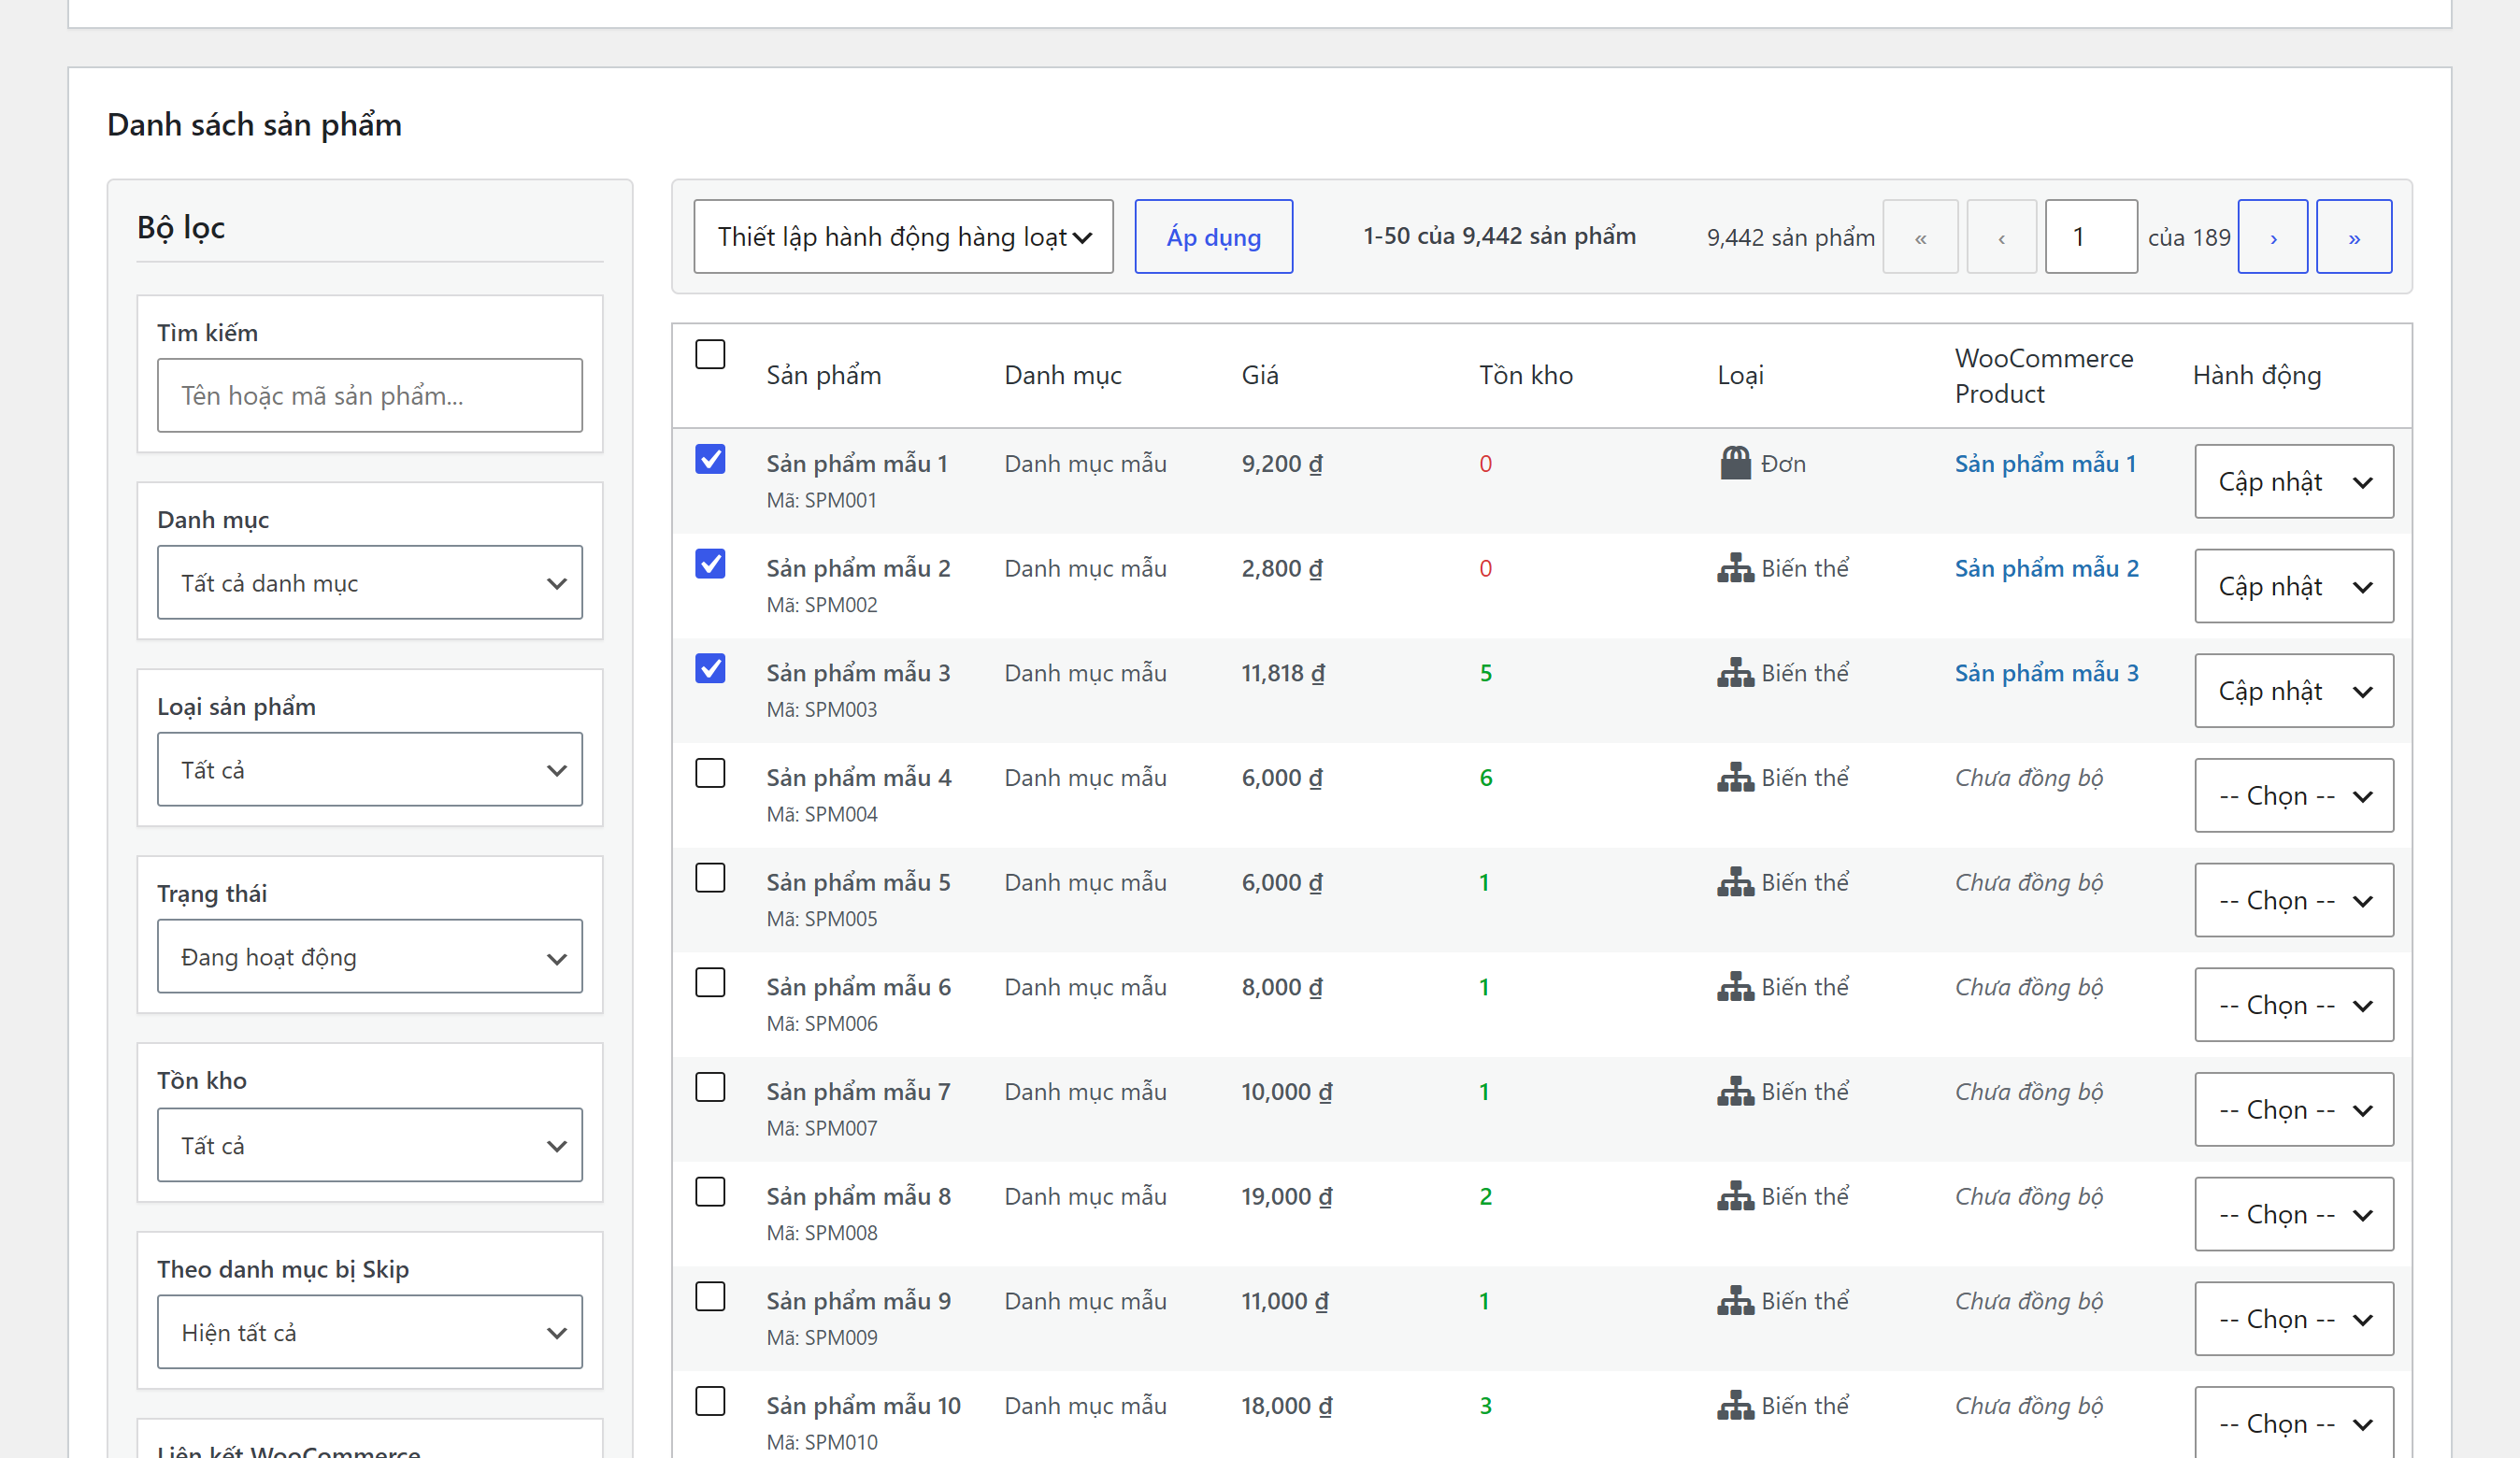Image resolution: width=2520 pixels, height=1458 pixels.
Task: Uncheck the checkbox for Sản phẩm mẫu 2
Action: 710,564
